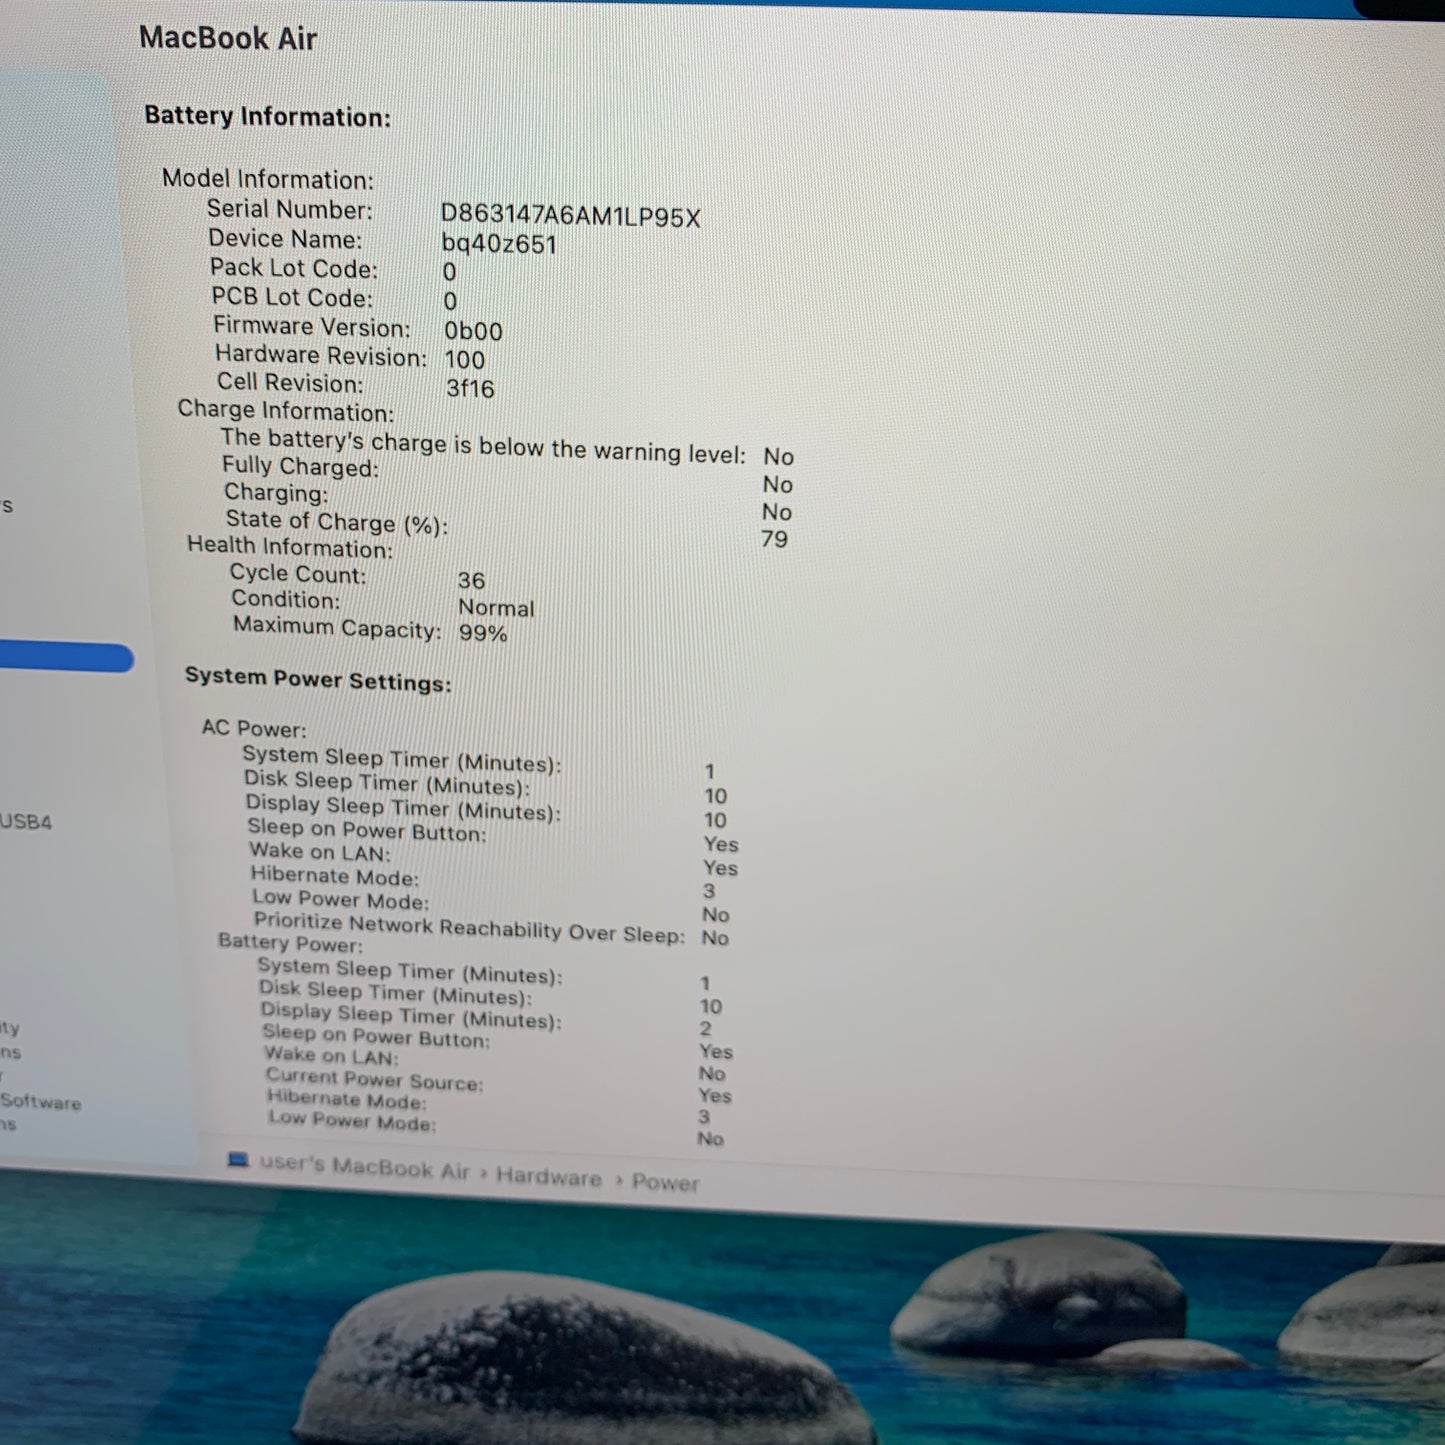Viewport: 1445px width, 1445px height.
Task: Click the battery warning level row label
Action: tap(483, 445)
